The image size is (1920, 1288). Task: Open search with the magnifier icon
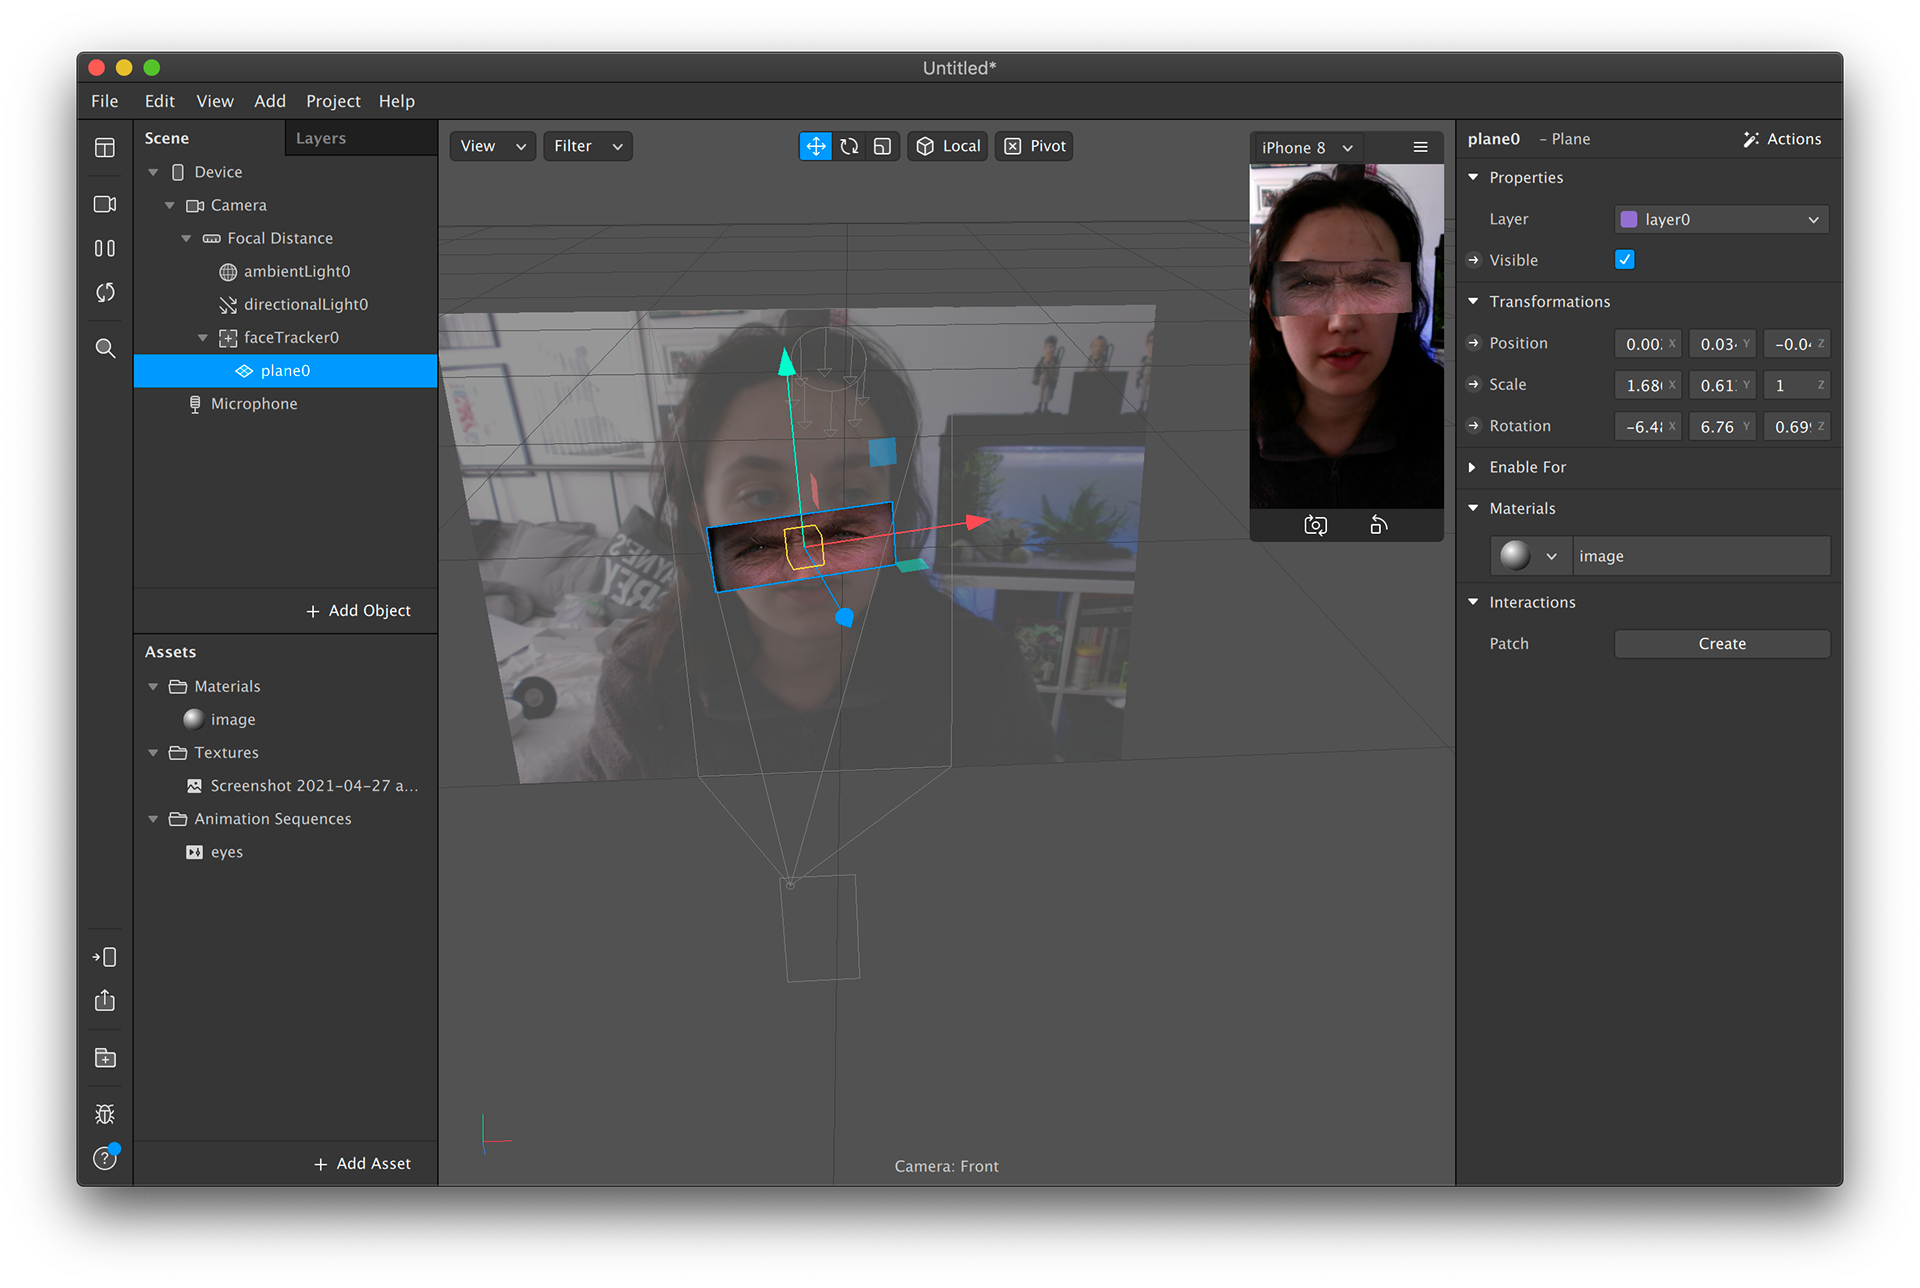pos(105,348)
